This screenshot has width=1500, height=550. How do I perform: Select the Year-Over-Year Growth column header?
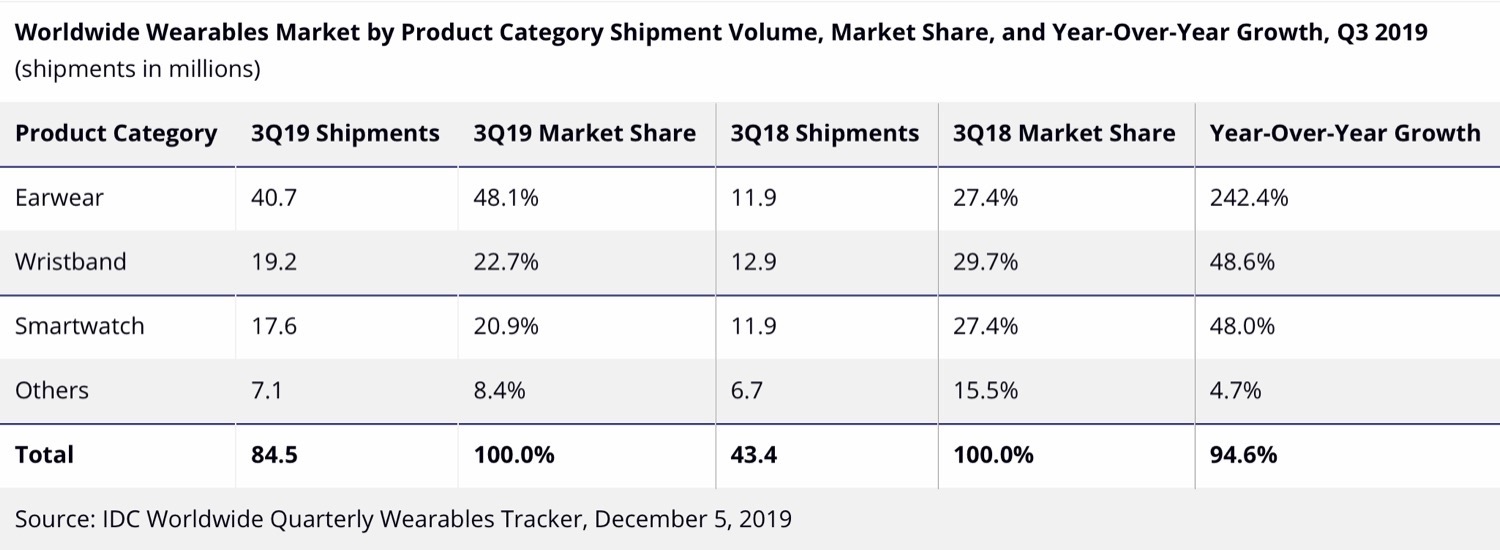1345,133
